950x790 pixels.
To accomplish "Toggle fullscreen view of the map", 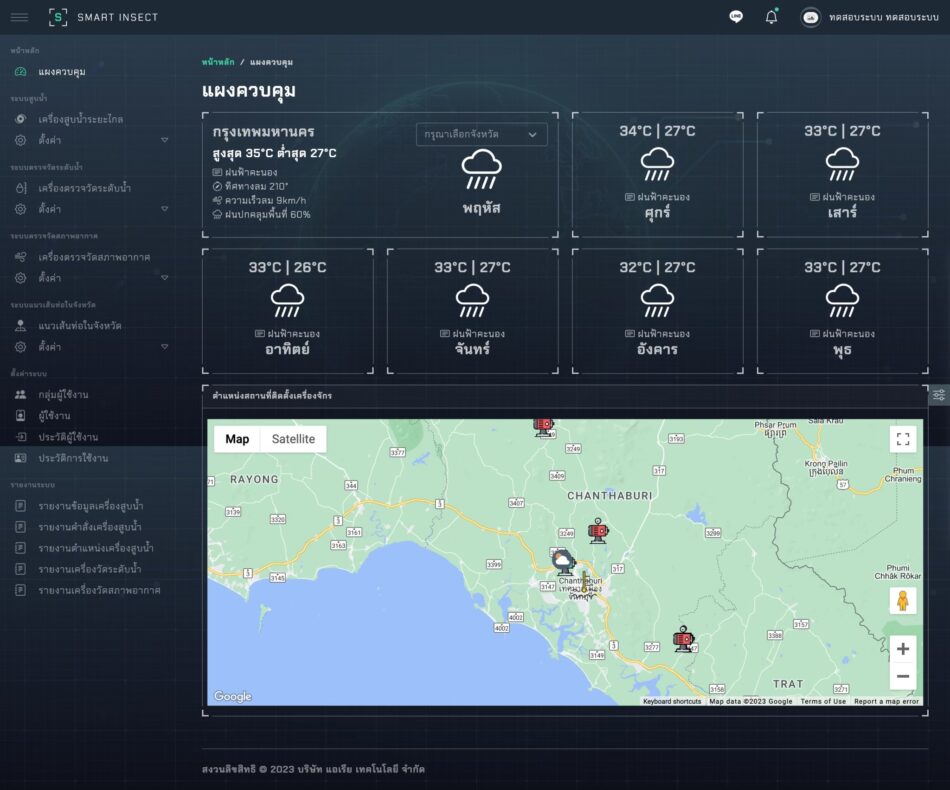I will click(x=902, y=439).
